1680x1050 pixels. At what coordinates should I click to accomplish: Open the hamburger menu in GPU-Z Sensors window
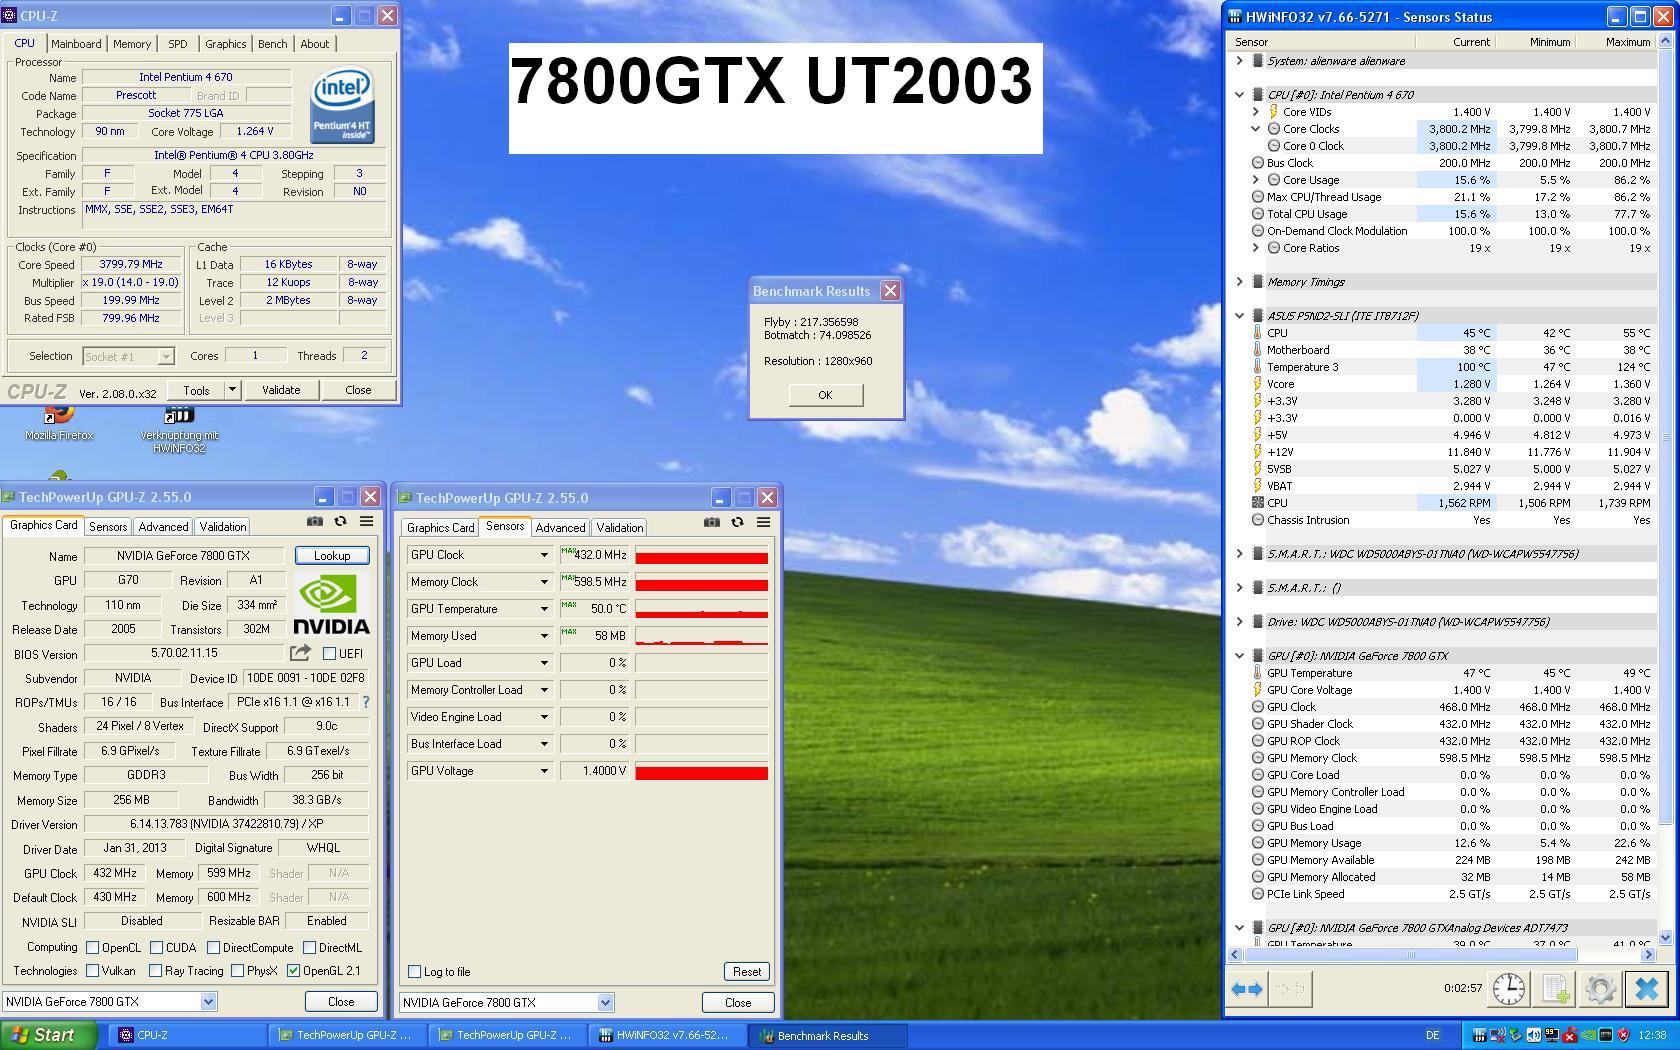(763, 522)
